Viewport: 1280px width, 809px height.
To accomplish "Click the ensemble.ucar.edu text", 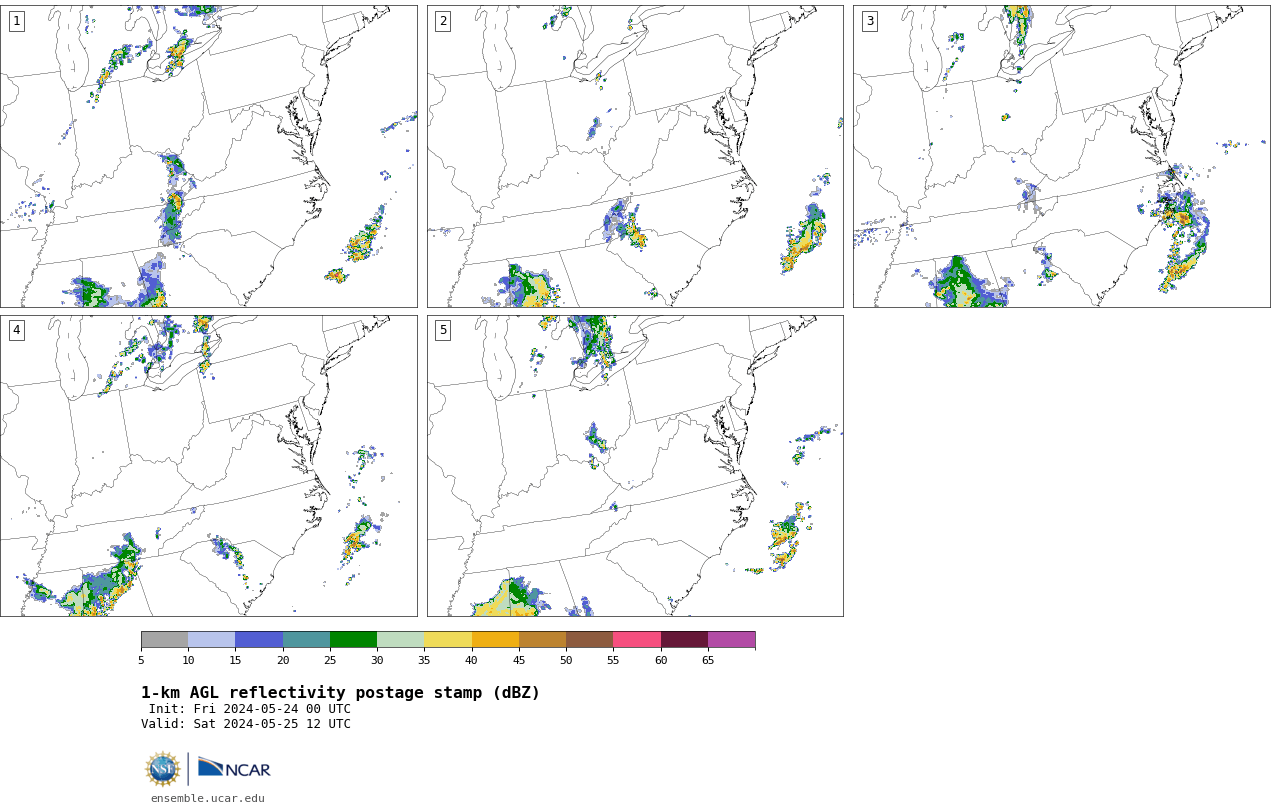I will 208,798.
